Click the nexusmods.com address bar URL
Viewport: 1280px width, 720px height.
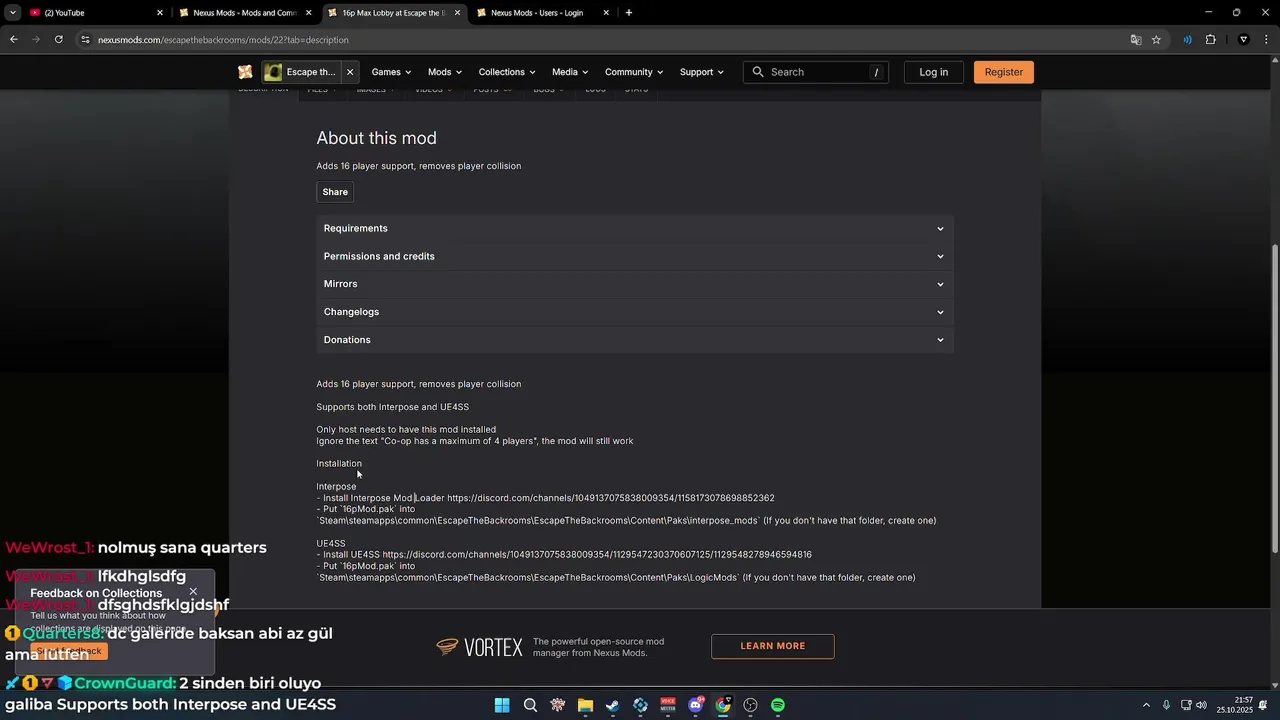223,40
